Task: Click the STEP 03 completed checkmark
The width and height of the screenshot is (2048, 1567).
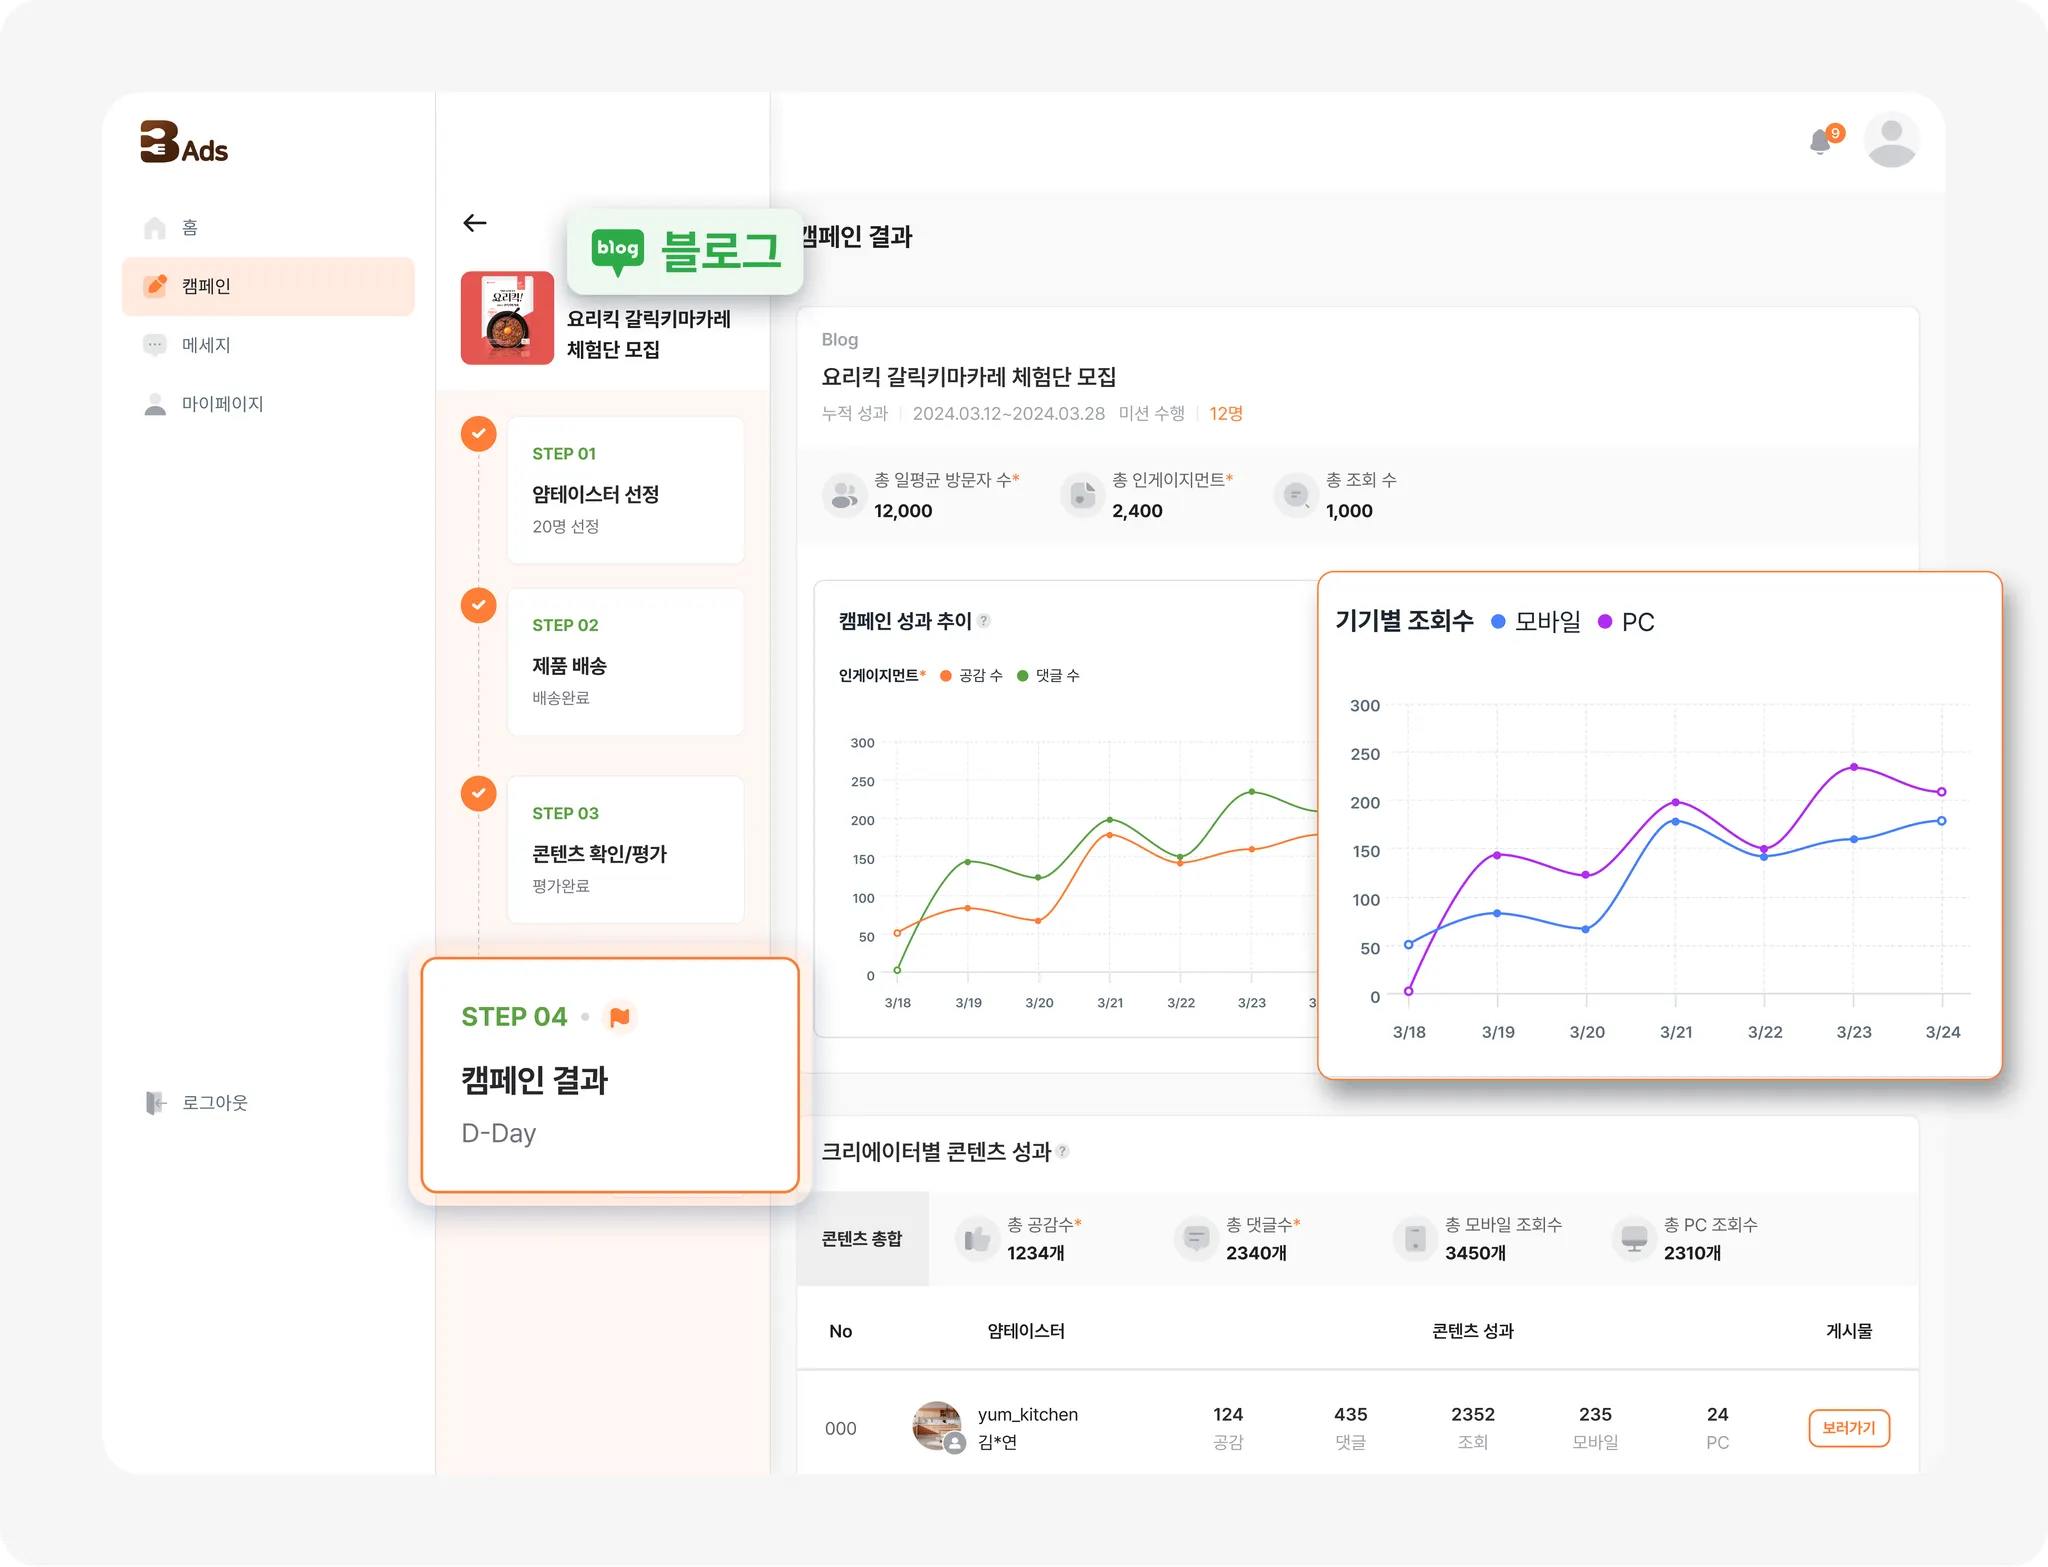Action: click(x=479, y=793)
